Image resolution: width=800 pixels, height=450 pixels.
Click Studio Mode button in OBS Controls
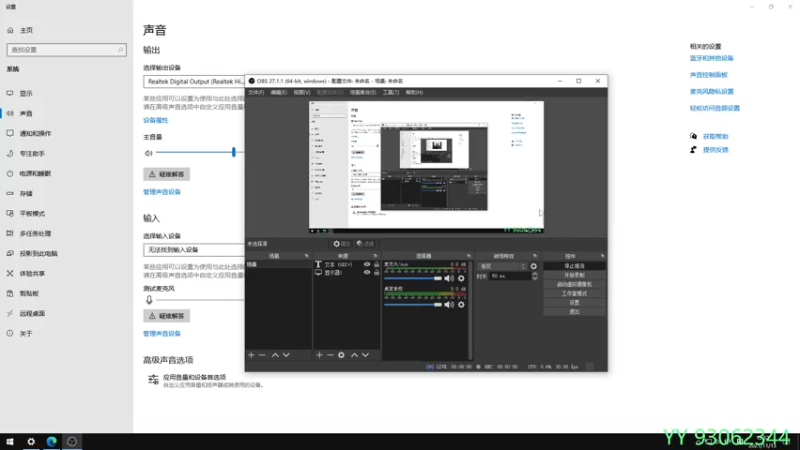click(x=574, y=294)
